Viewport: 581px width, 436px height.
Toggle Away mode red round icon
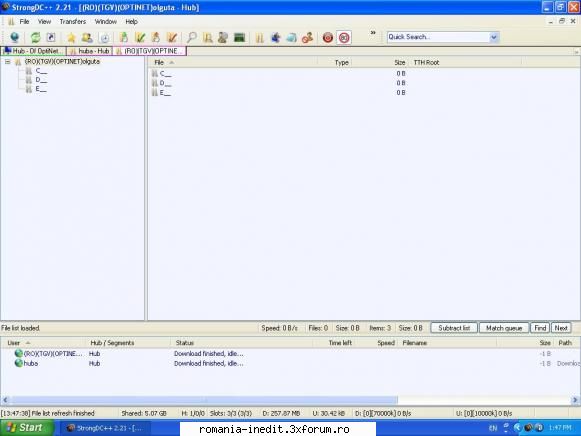pos(328,37)
